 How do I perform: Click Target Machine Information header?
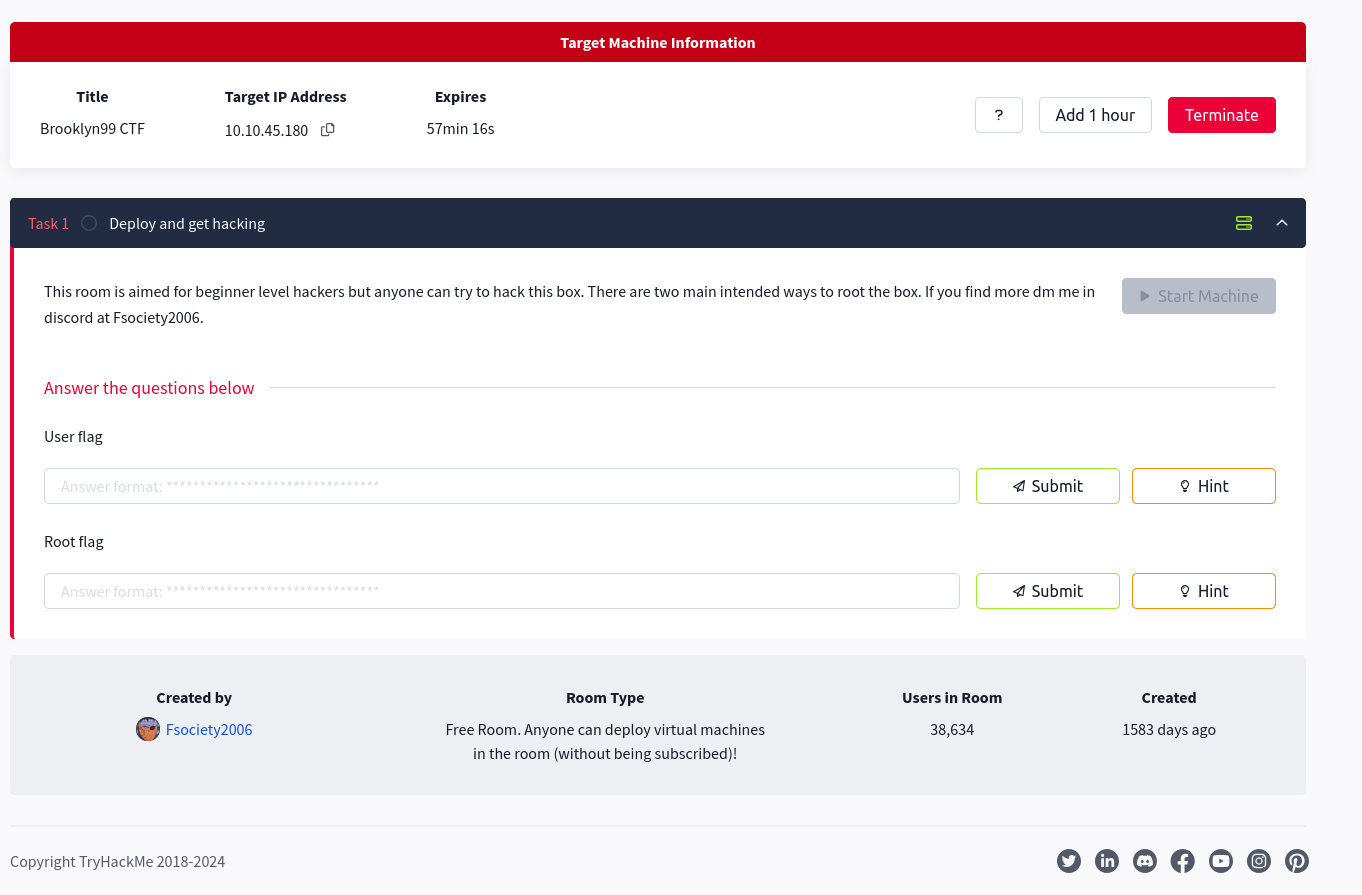pos(658,42)
